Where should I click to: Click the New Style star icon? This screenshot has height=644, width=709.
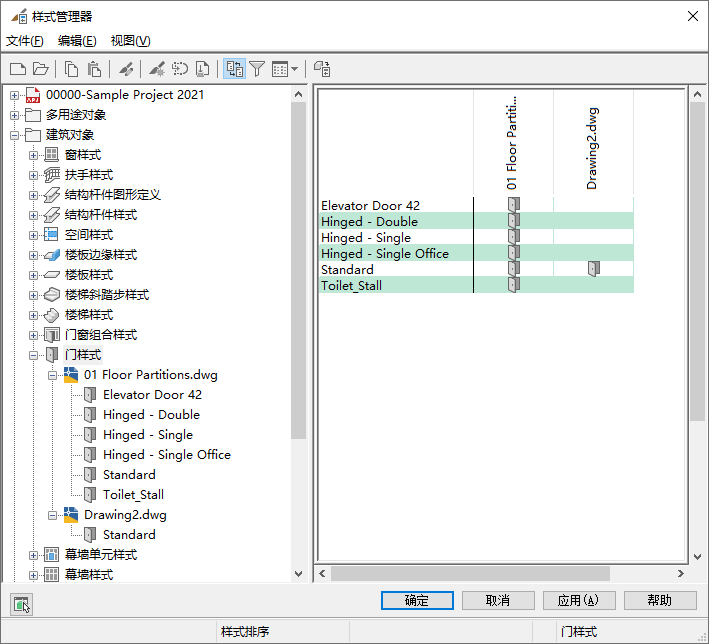coord(157,69)
